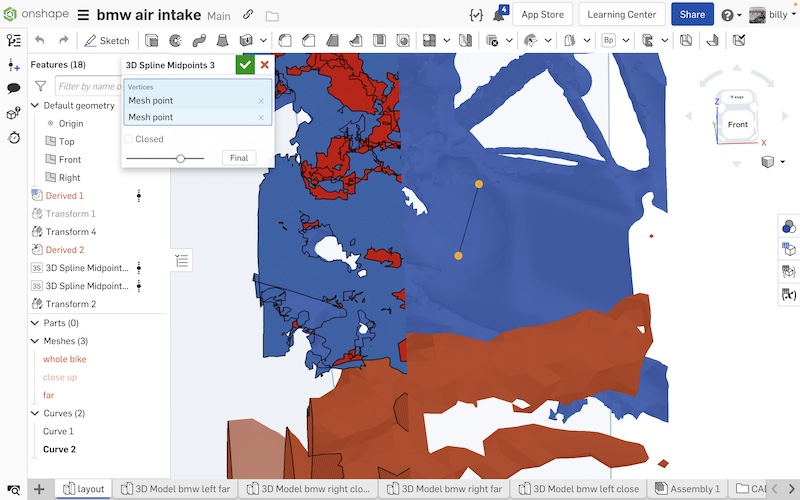This screenshot has height=500, width=800.
Task: Open the variable table (x) icon
Action: (789, 294)
